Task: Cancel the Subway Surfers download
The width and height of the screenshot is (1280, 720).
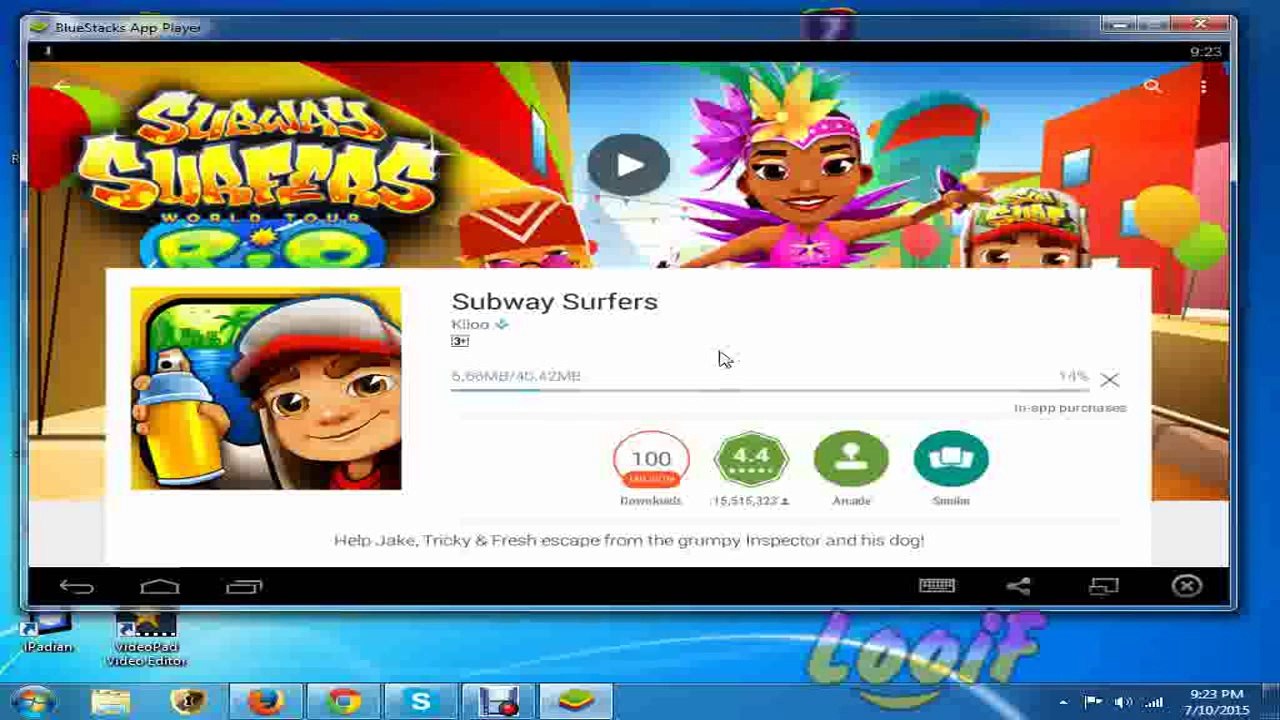Action: click(1110, 380)
